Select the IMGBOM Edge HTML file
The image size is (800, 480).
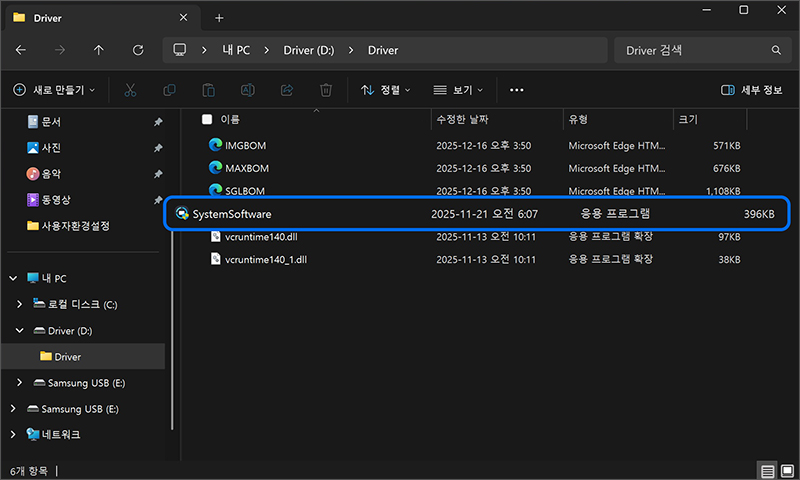[x=245, y=145]
